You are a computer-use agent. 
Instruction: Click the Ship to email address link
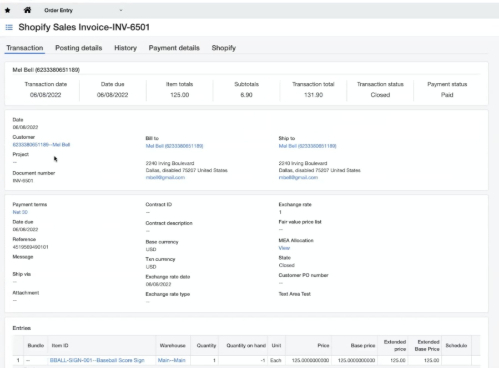298,177
